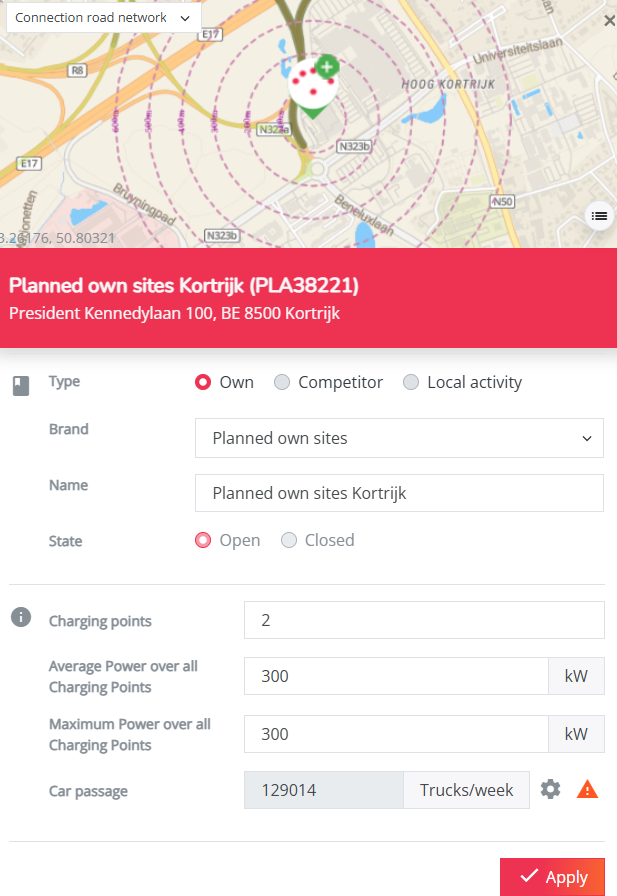Click into the Name input field
This screenshot has height=896, width=617.
pyautogui.click(x=399, y=493)
